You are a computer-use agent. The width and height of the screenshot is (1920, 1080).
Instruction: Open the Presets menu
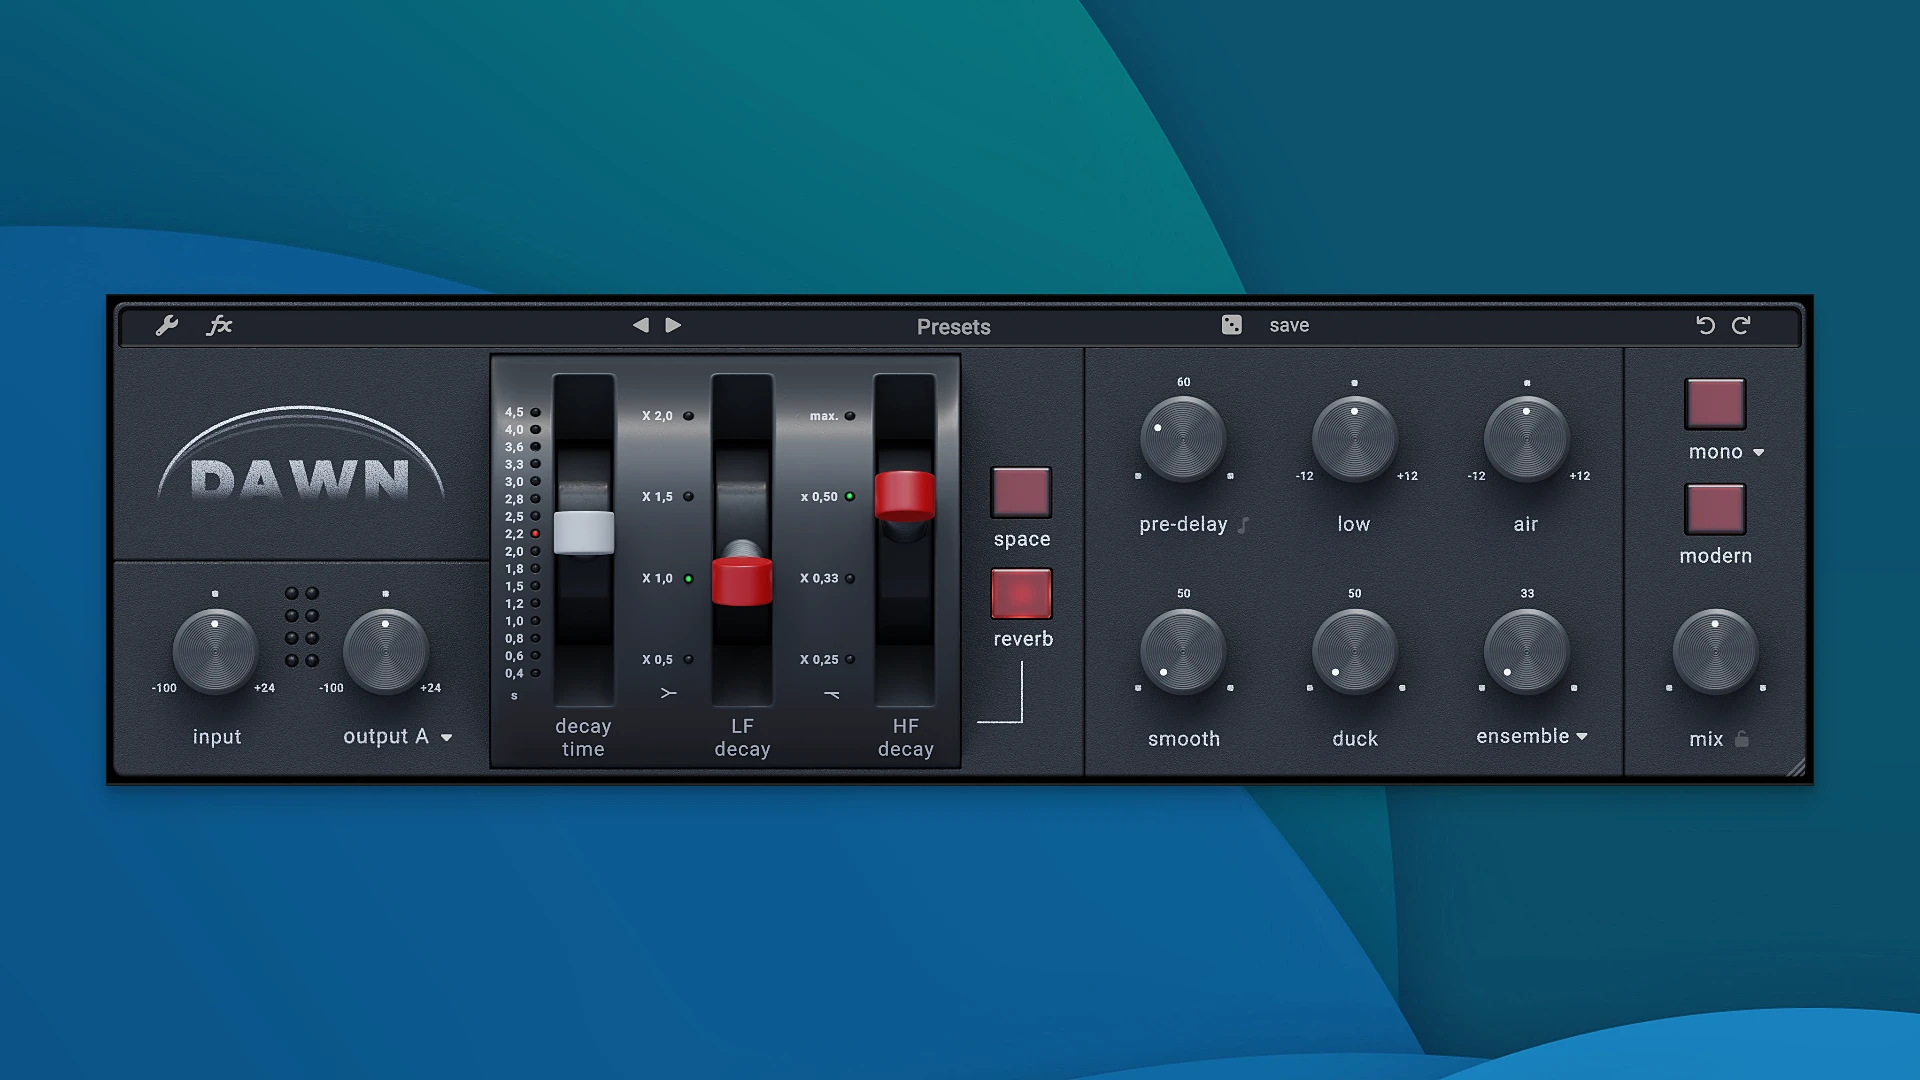pos(953,326)
